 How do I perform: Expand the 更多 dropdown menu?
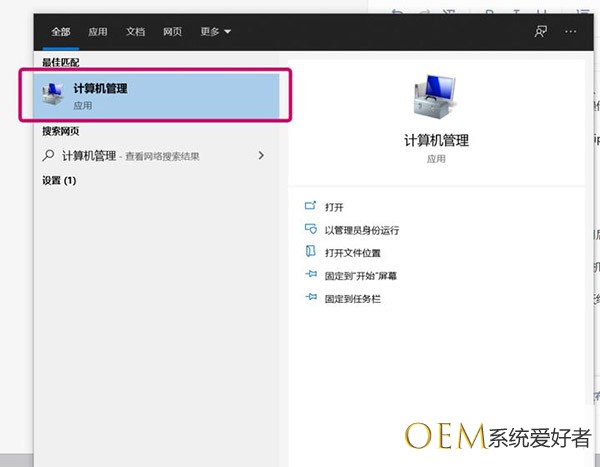point(215,31)
